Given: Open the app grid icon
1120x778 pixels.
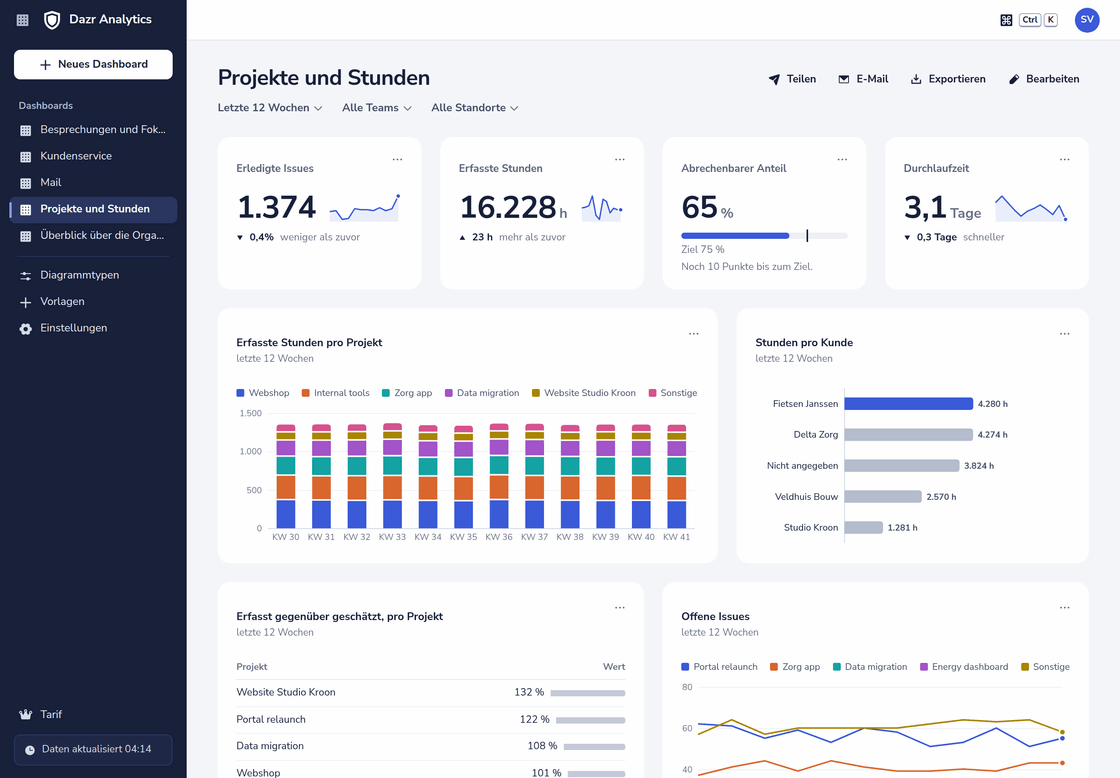Looking at the screenshot, I should point(22,20).
